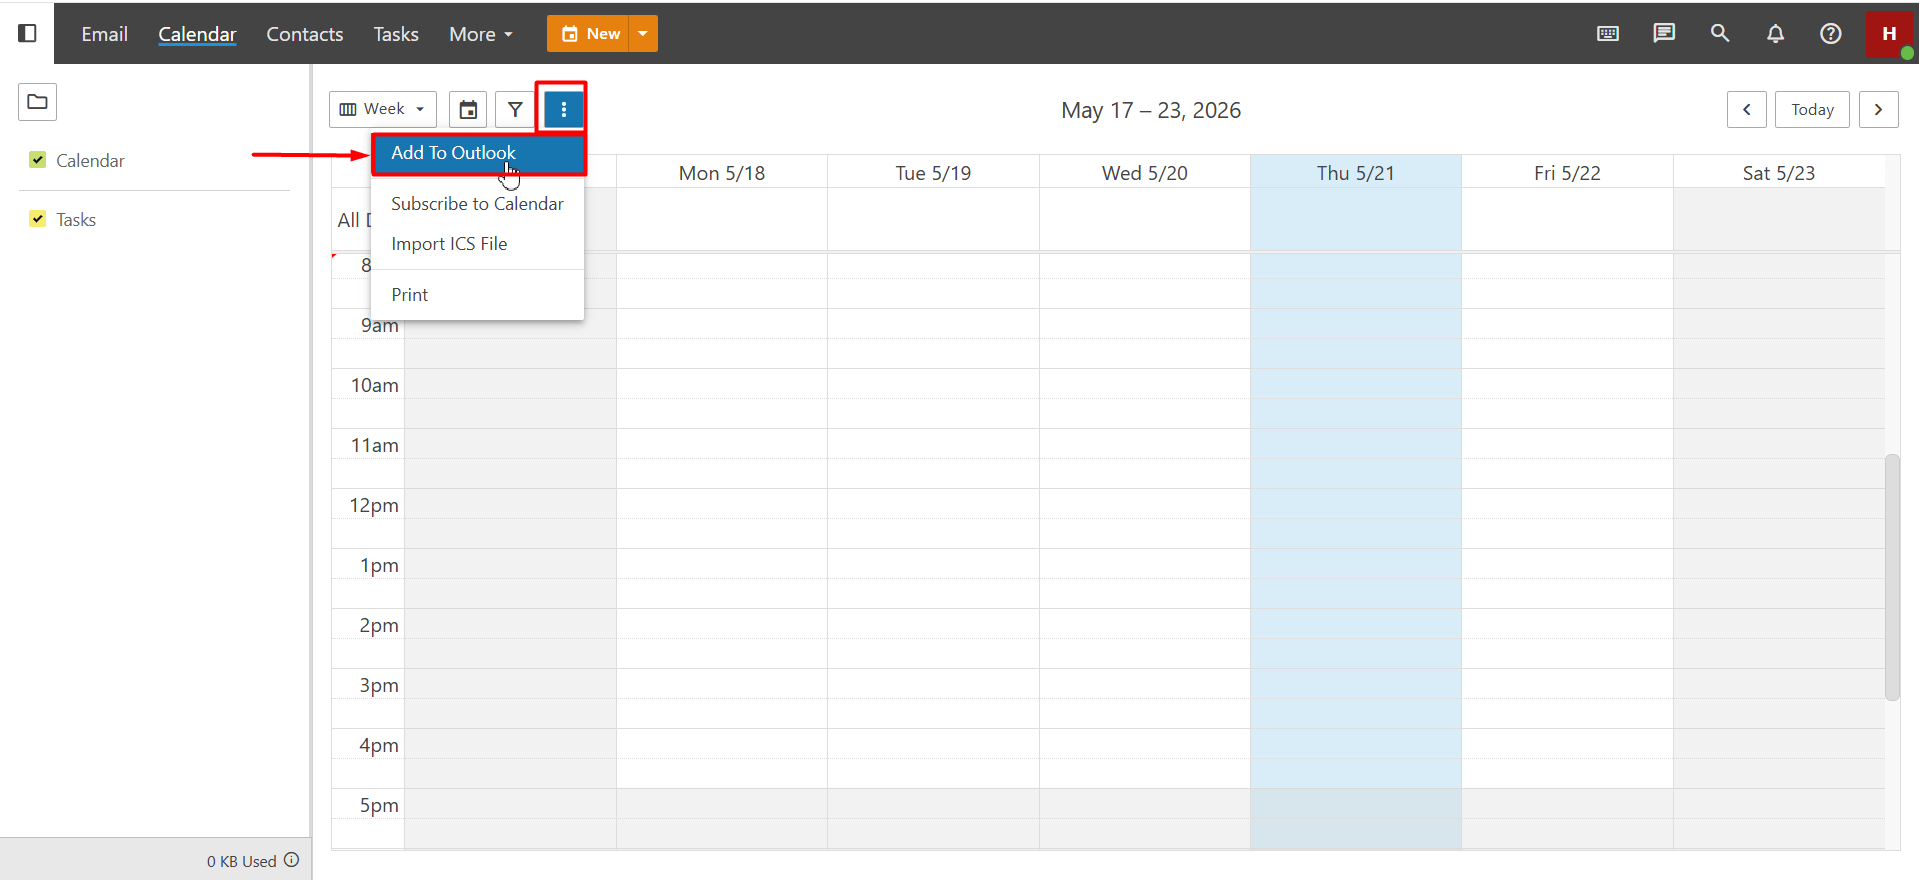Click the calendar vertical scrollbar
Image resolution: width=1919 pixels, height=880 pixels.
coord(1891,577)
